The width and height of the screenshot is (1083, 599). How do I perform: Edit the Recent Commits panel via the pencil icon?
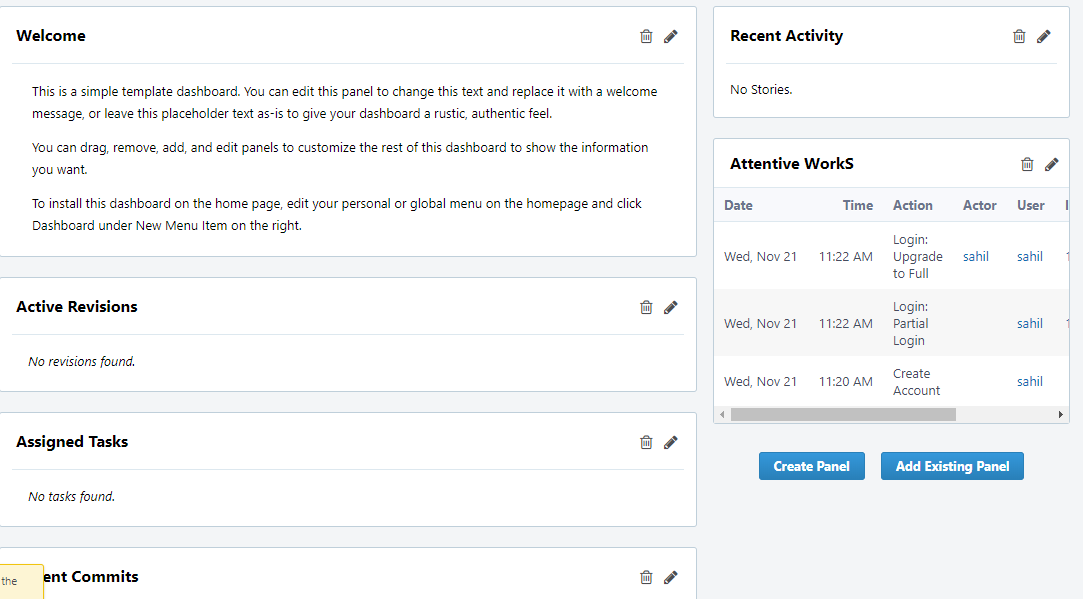pyautogui.click(x=671, y=578)
